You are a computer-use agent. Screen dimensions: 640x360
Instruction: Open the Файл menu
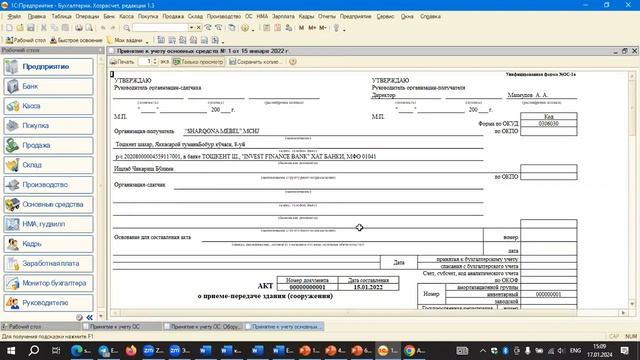(14, 16)
